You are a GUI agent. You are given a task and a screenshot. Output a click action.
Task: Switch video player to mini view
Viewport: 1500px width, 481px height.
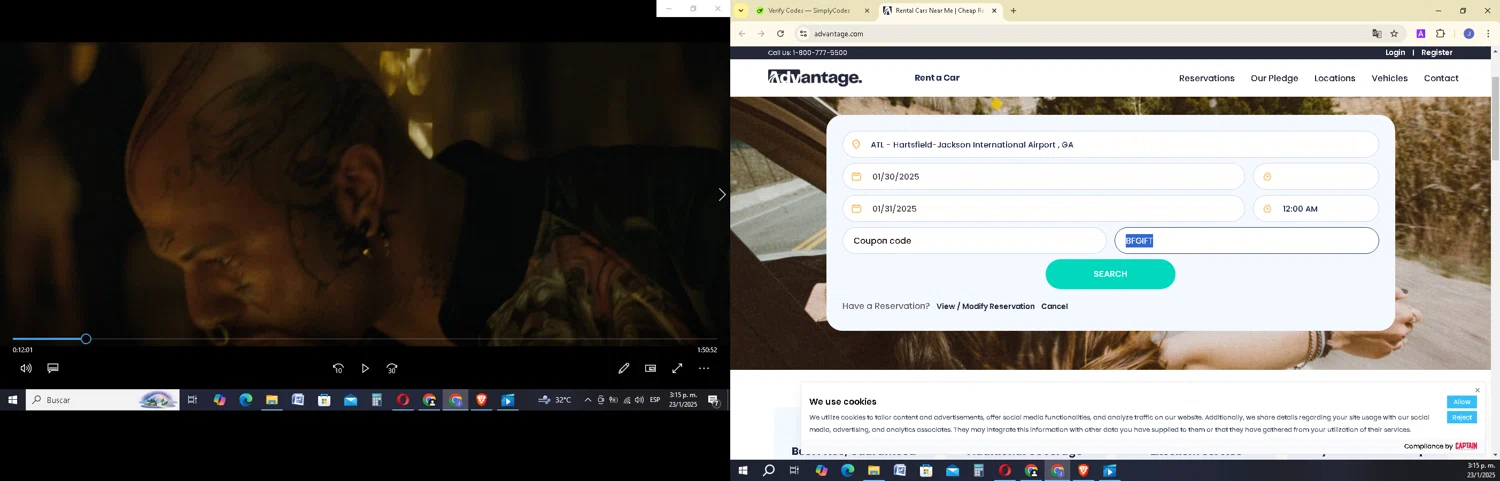(650, 368)
